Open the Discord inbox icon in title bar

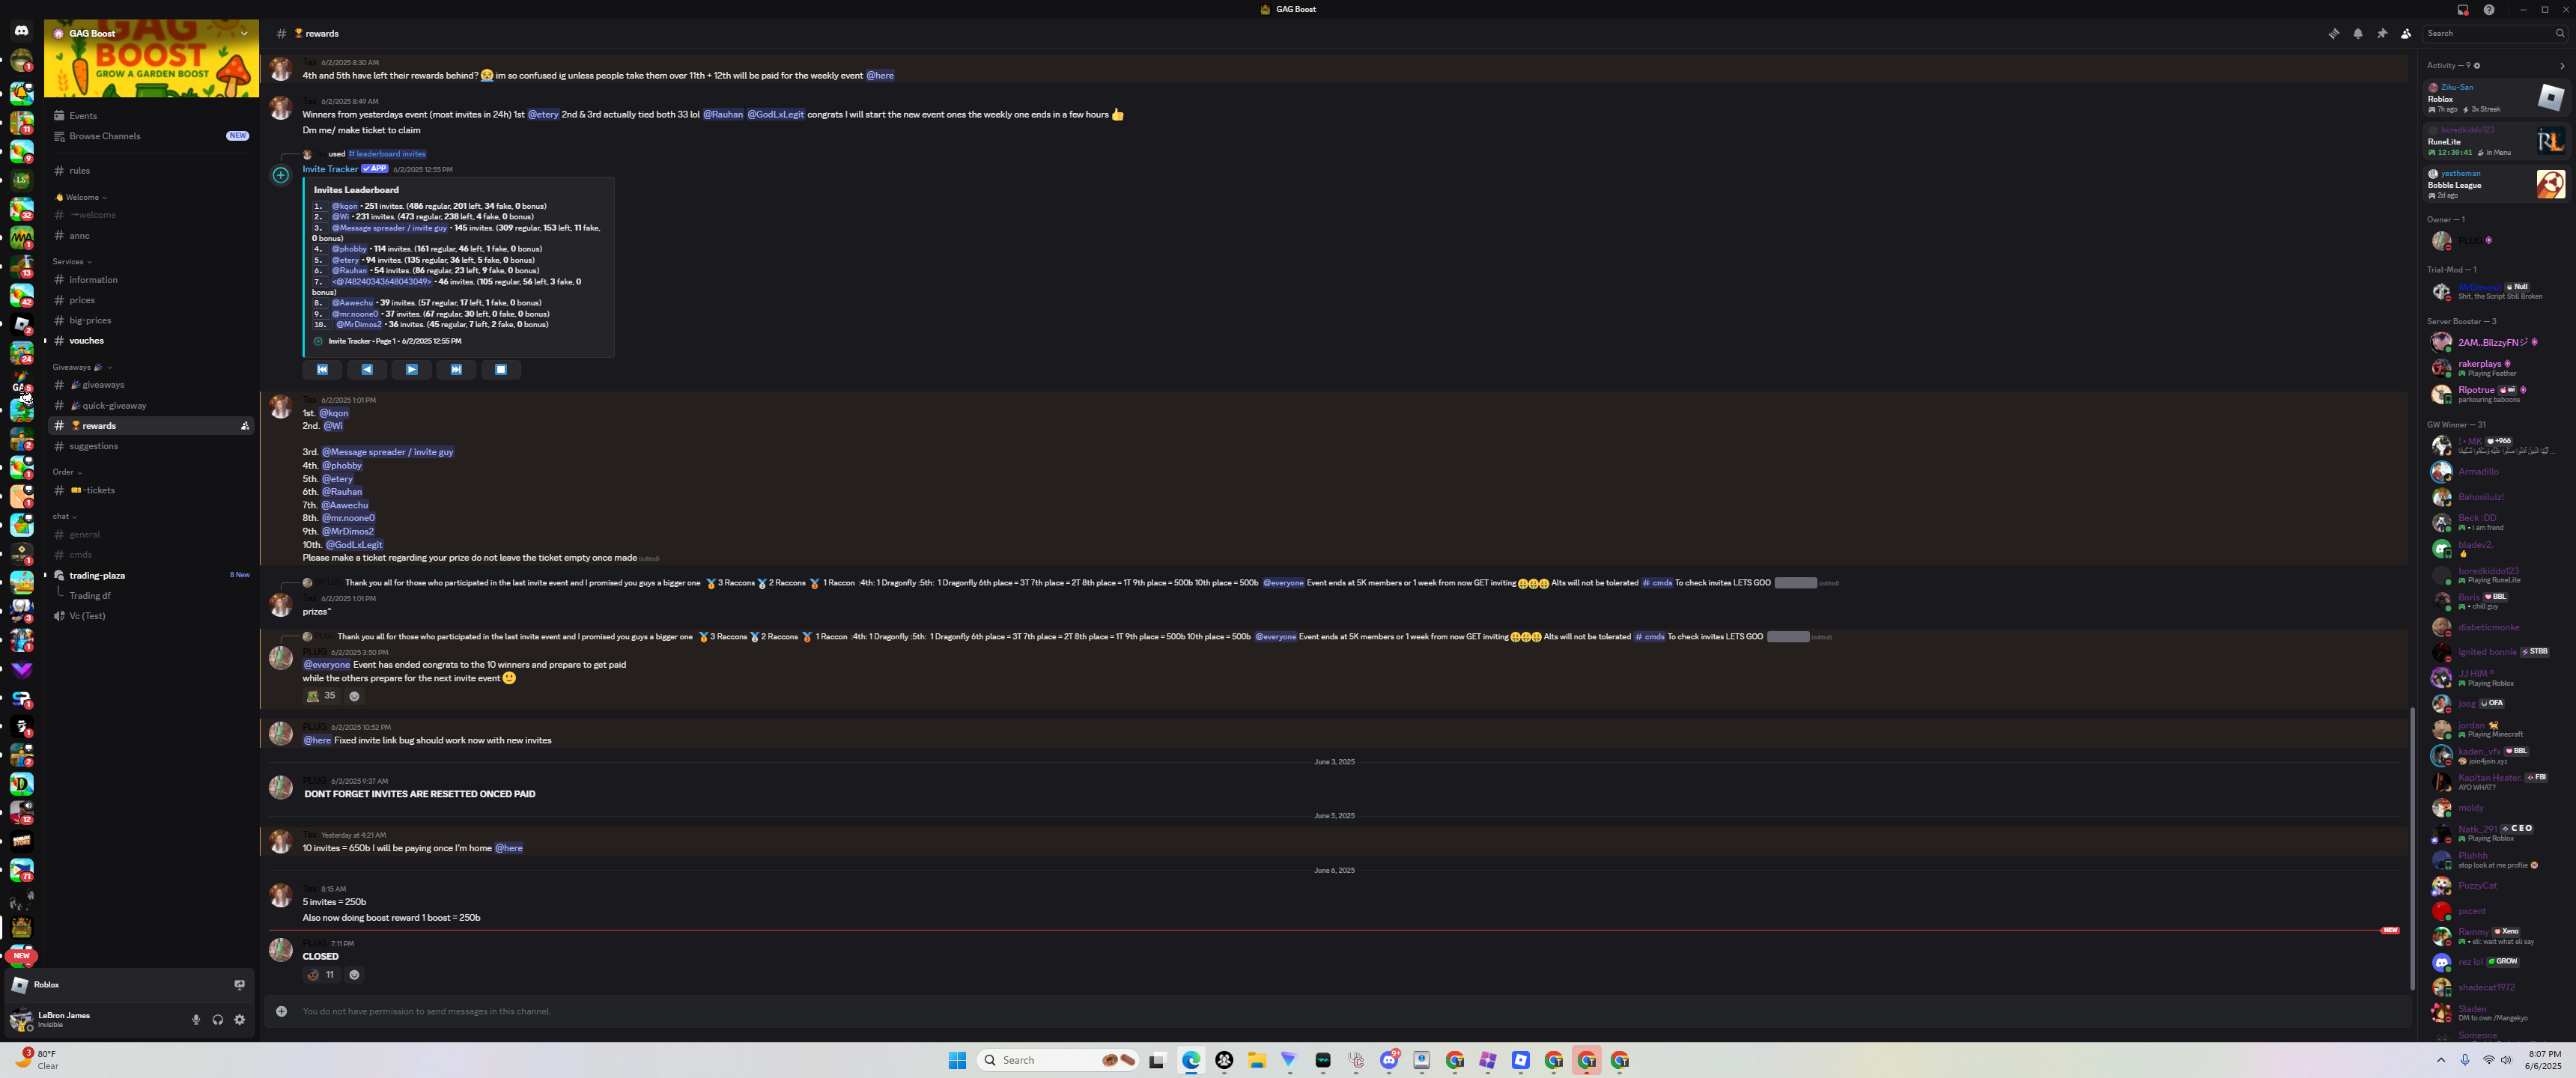(x=2463, y=9)
